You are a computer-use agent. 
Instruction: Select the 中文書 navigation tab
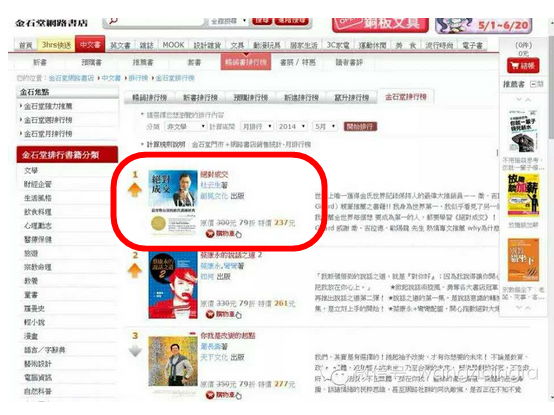pyautogui.click(x=90, y=45)
